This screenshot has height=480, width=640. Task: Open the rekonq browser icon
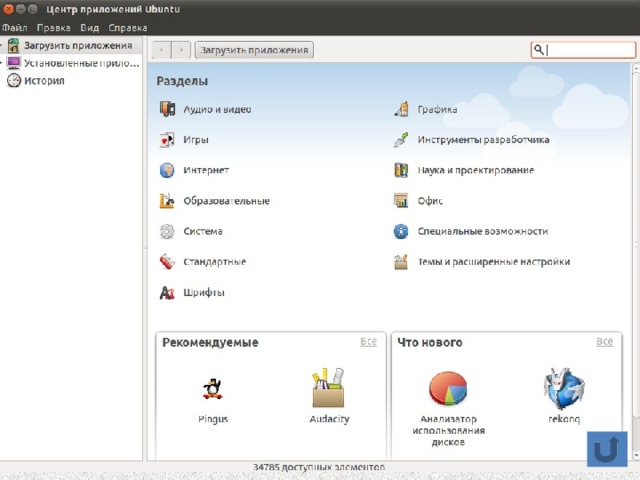coord(564,388)
